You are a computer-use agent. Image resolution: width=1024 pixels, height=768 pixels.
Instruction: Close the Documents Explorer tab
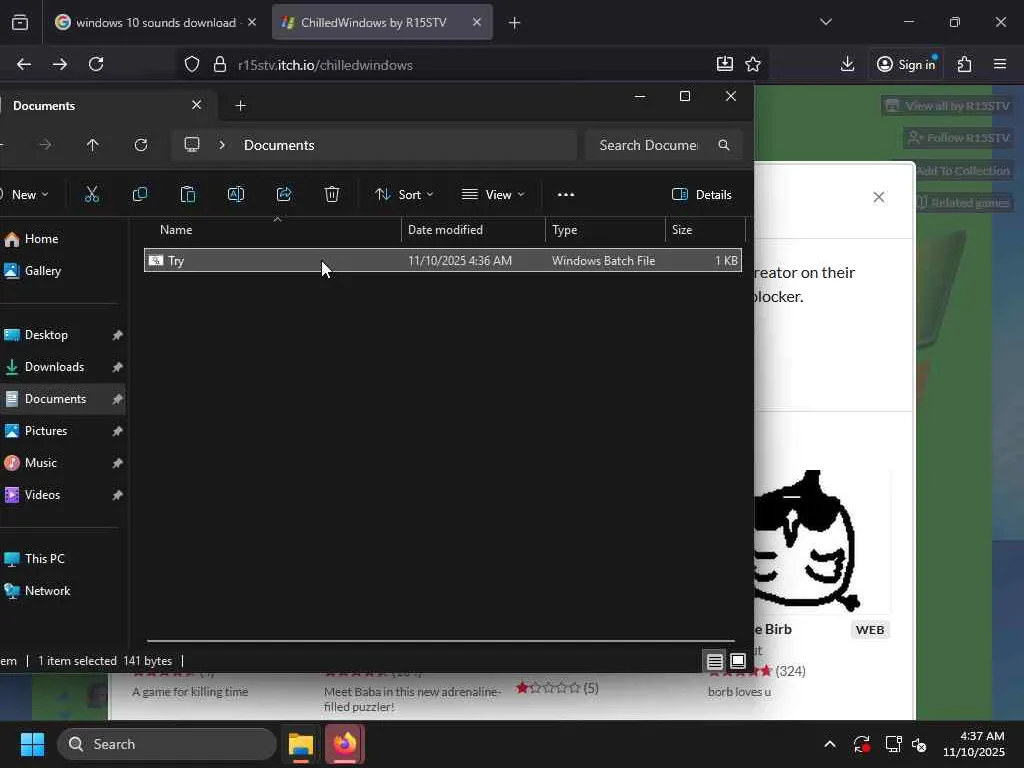196,105
